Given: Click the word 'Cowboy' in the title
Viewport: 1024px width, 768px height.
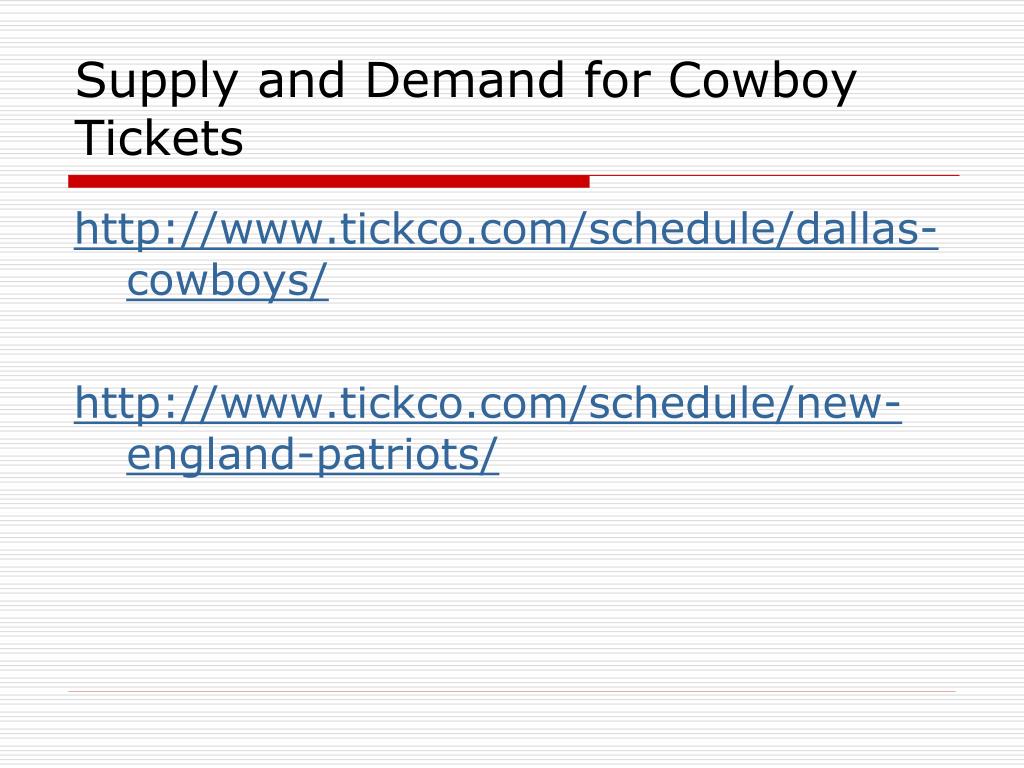Looking at the screenshot, I should click(x=762, y=81).
